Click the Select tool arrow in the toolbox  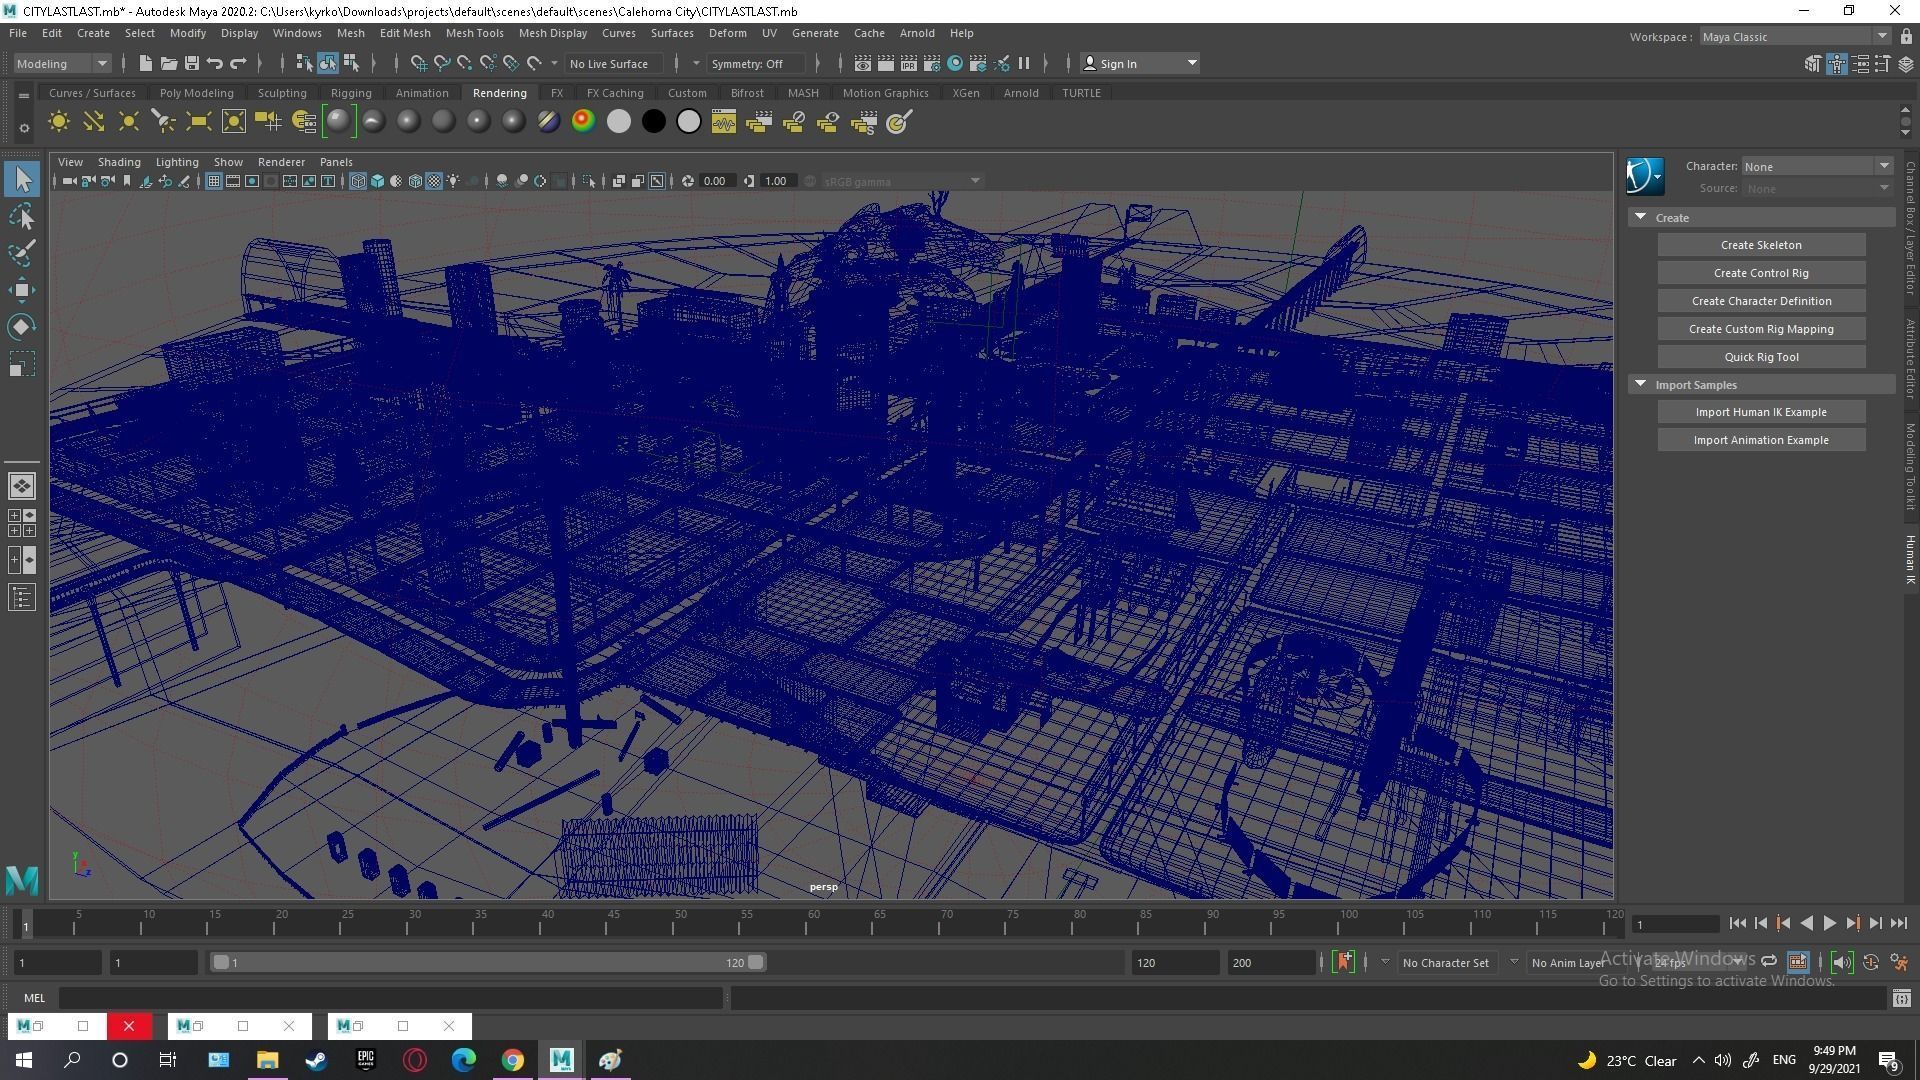tap(22, 179)
